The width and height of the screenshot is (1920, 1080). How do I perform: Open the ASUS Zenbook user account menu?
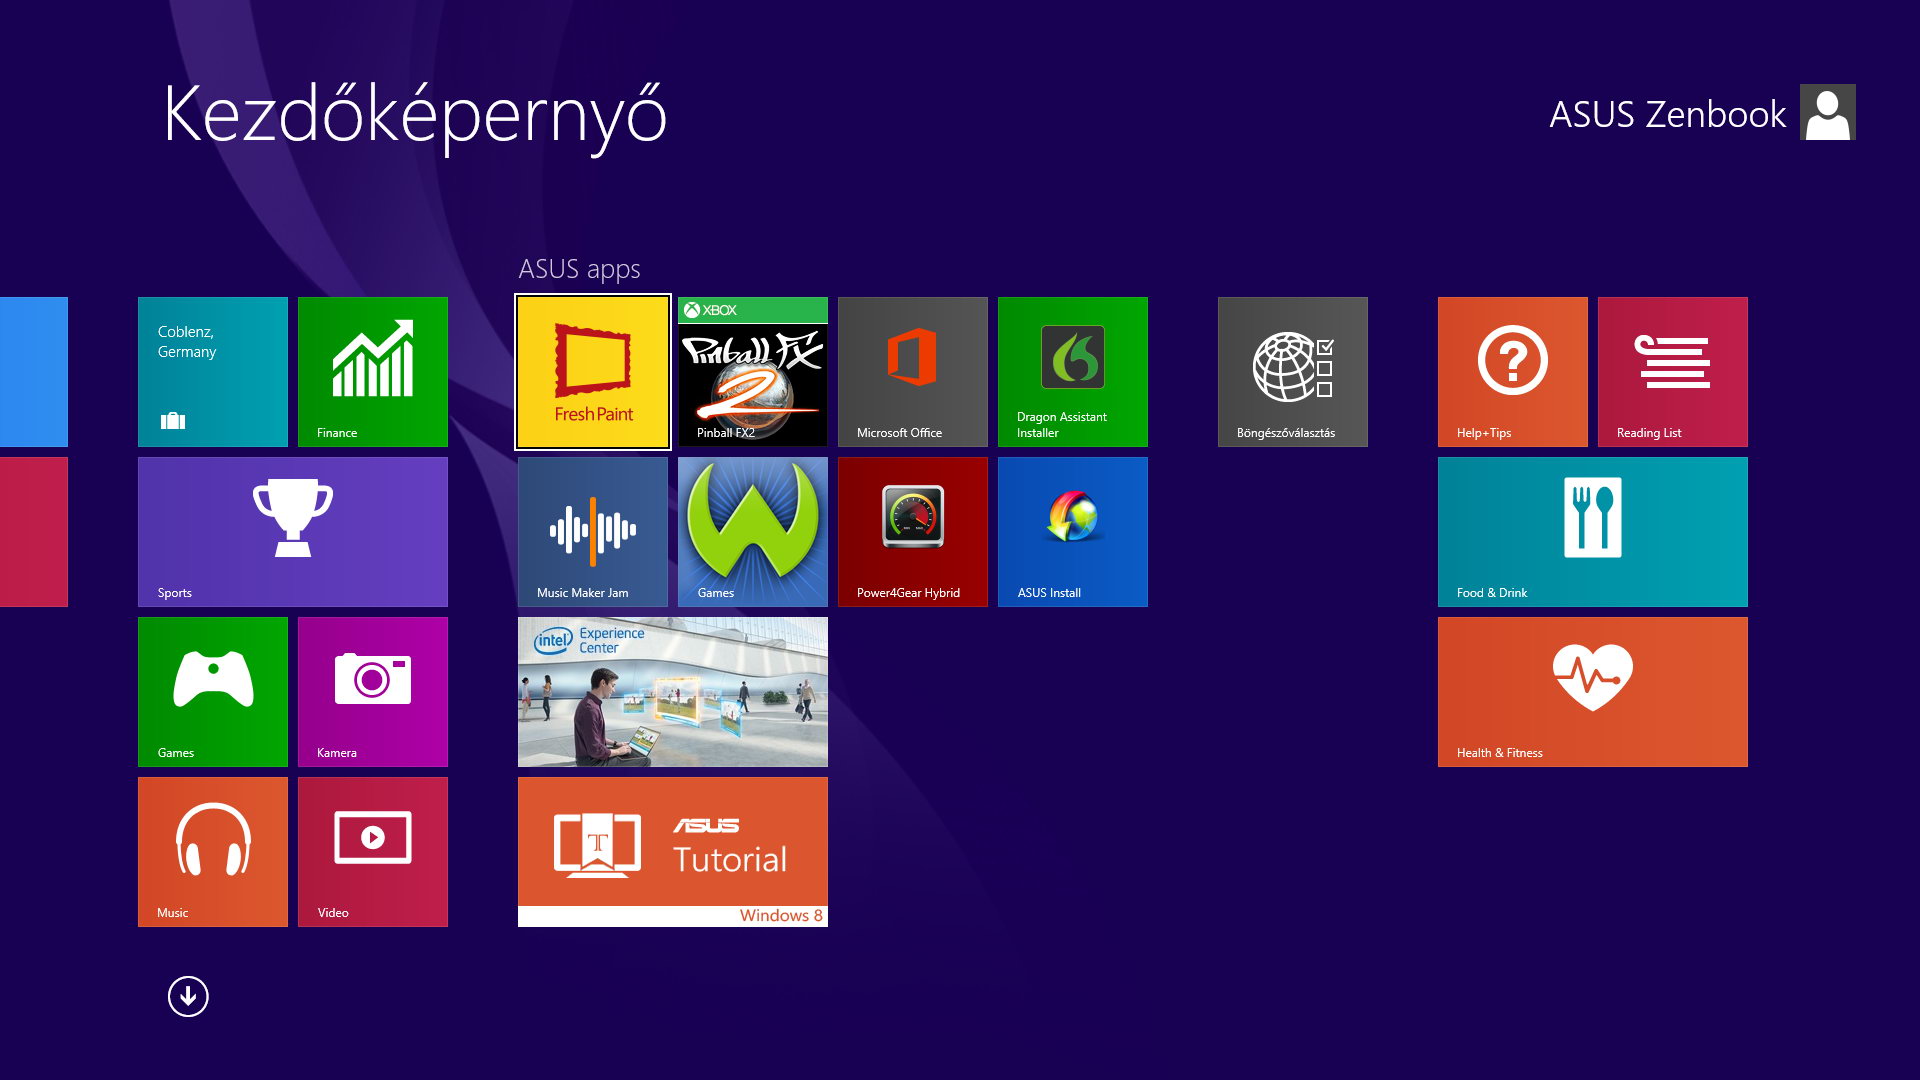(1700, 113)
